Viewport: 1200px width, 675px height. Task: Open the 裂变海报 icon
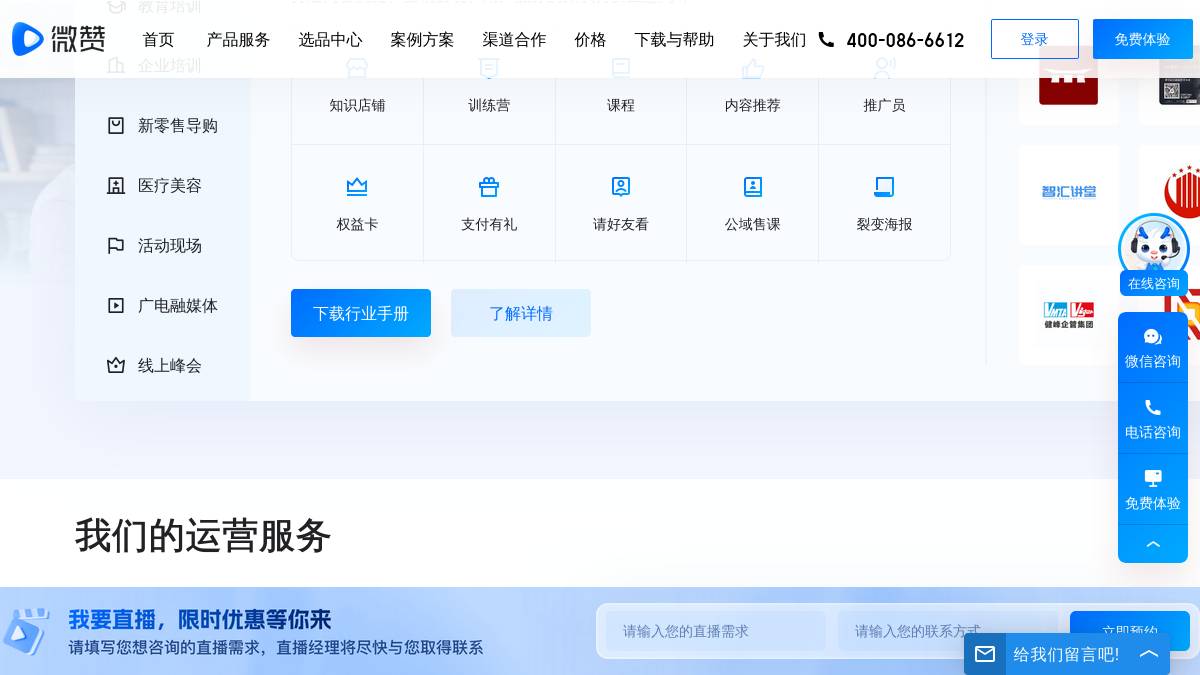pos(884,187)
